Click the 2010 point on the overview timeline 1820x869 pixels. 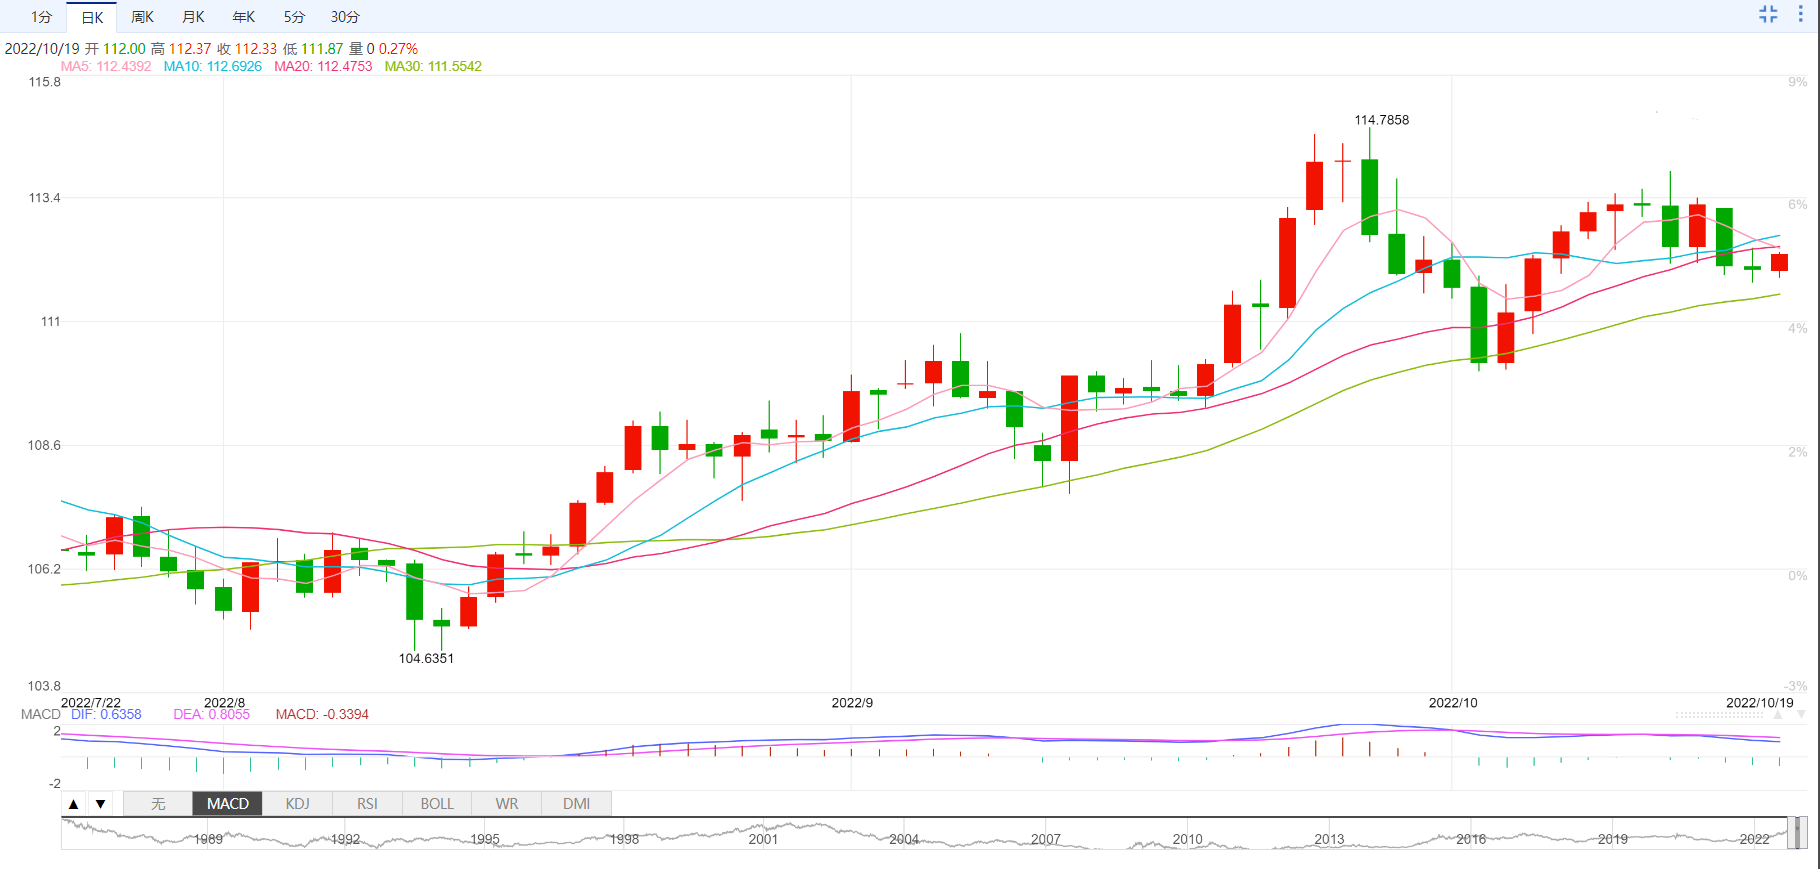tap(1187, 838)
